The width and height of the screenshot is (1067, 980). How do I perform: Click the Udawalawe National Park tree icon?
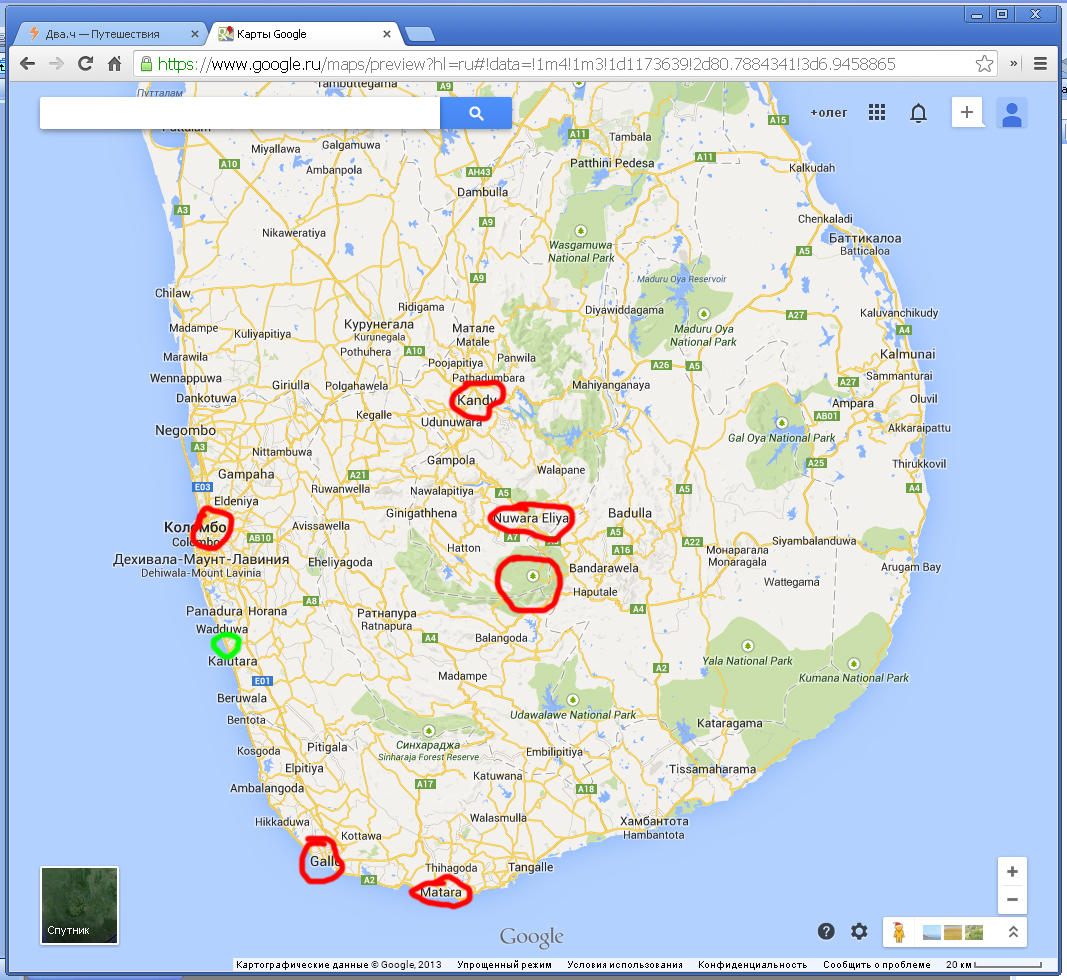(572, 700)
